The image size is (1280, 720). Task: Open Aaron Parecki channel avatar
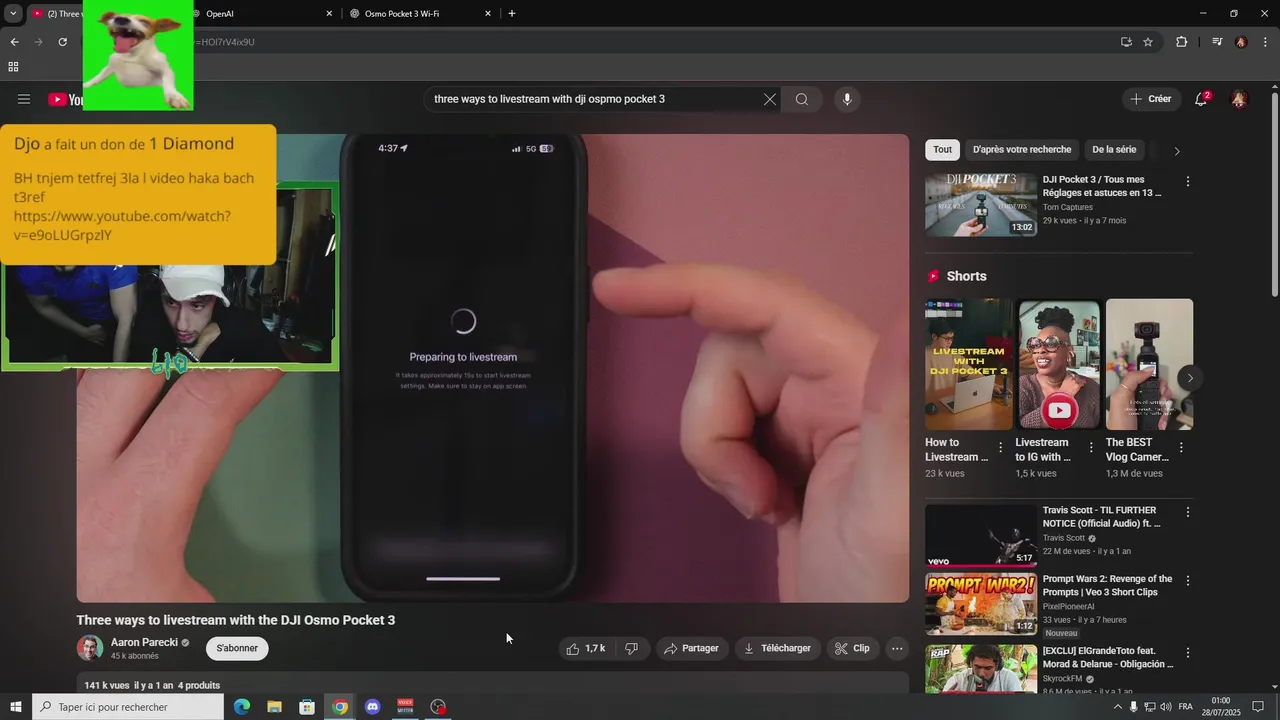pyautogui.click(x=90, y=648)
